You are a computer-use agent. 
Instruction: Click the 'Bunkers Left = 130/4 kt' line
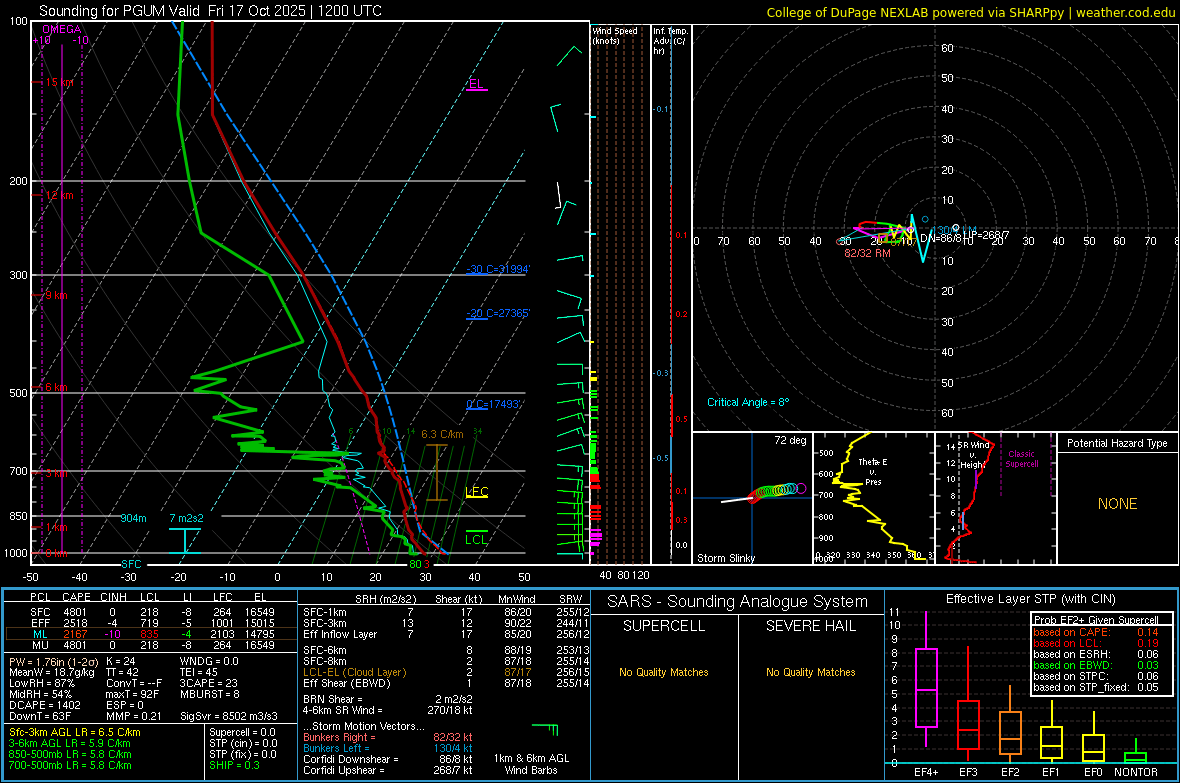click(388, 748)
